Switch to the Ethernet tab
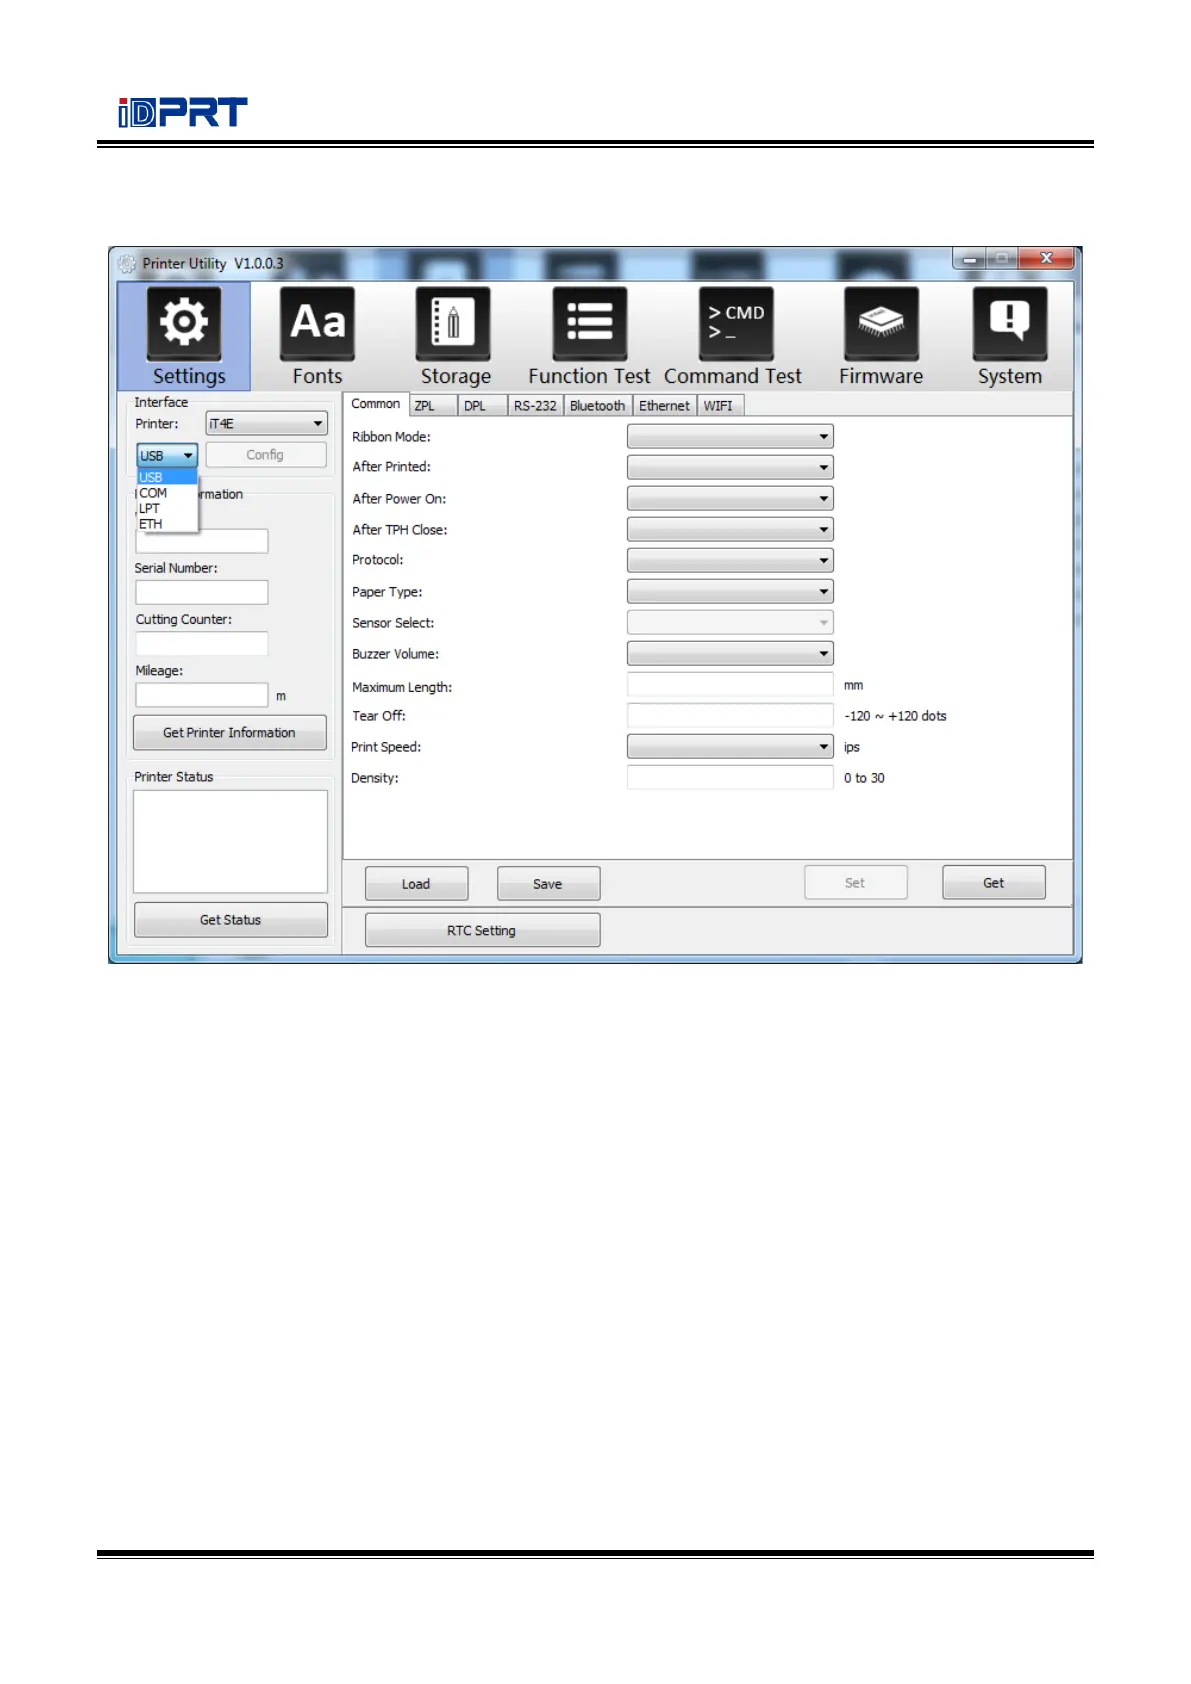This screenshot has height=1684, width=1191. pos(664,406)
